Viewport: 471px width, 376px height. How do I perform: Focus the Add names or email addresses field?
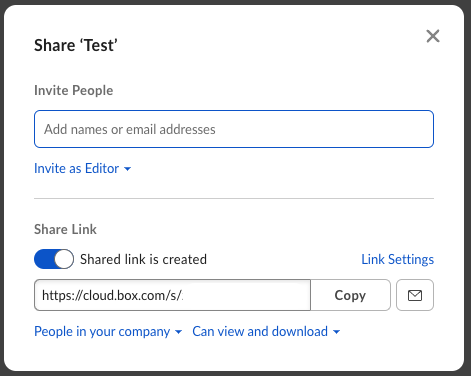click(x=234, y=129)
